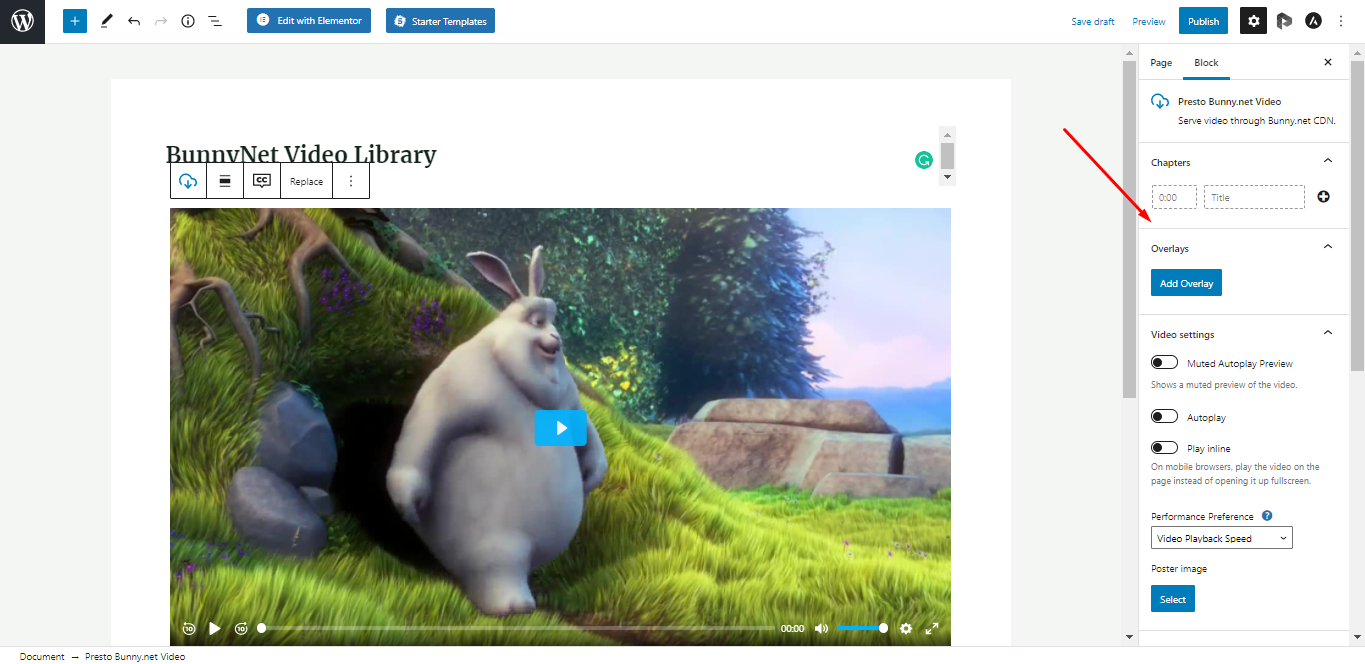The width and height of the screenshot is (1365, 664).
Task: Open the Presto Player plugin icon
Action: click(1284, 21)
